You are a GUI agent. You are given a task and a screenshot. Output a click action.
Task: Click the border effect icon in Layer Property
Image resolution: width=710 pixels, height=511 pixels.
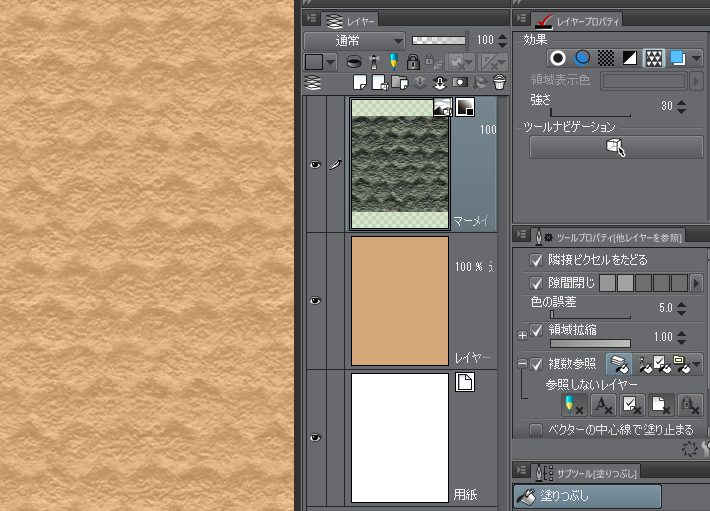click(x=558, y=58)
